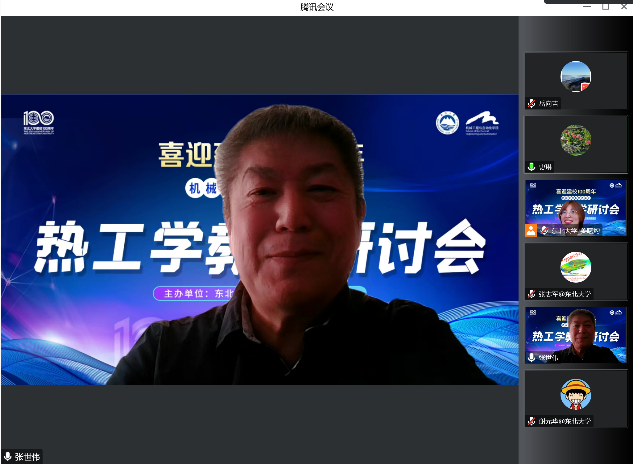
Task: Select the landscape photo avatar participant
Action: click(x=575, y=76)
